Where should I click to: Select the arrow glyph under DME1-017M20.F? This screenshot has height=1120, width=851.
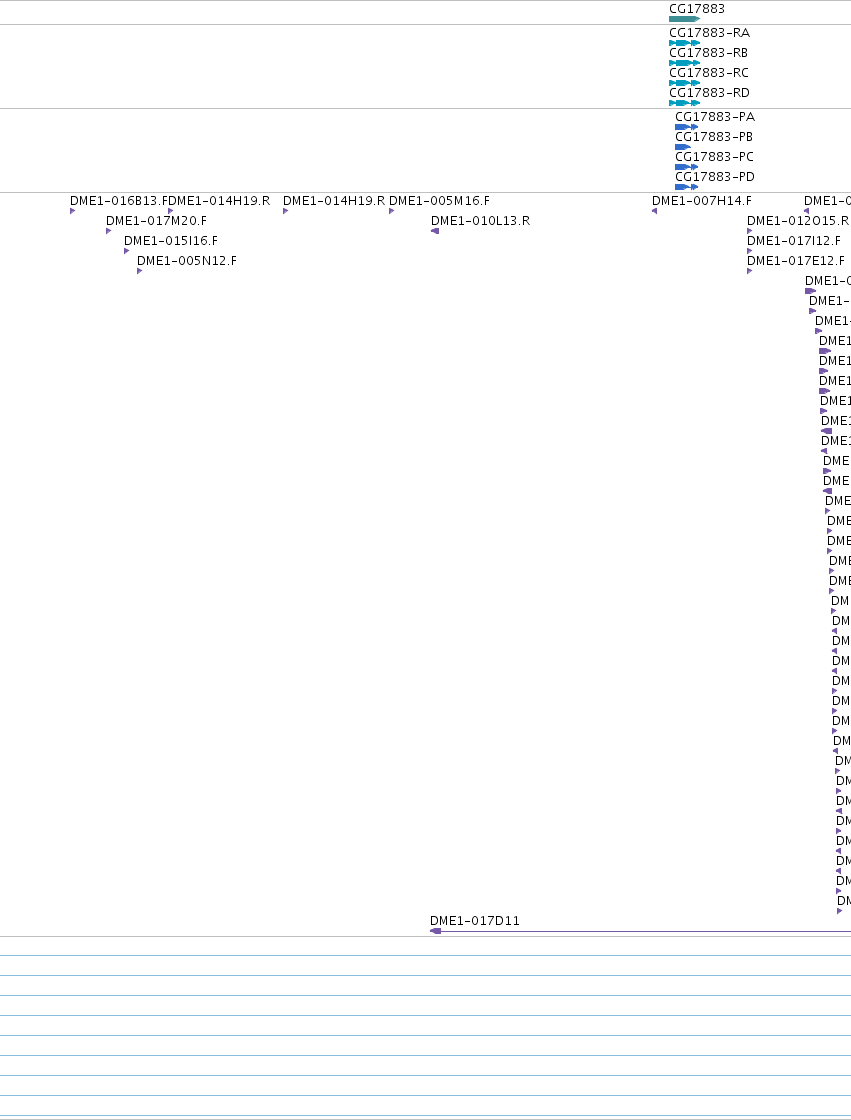[109, 231]
